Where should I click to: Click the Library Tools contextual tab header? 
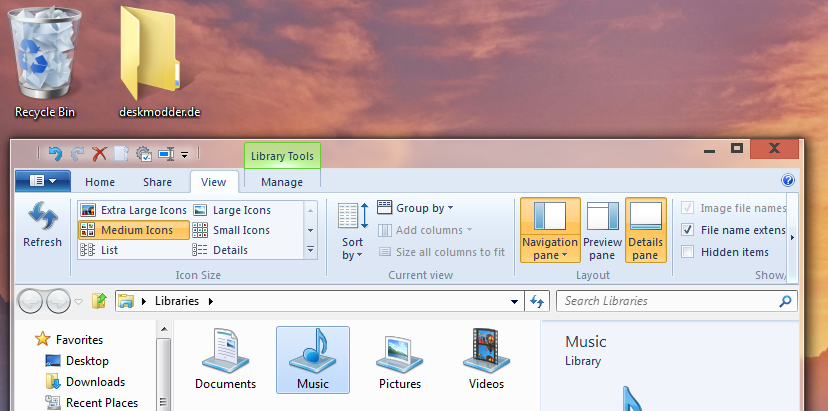point(282,156)
